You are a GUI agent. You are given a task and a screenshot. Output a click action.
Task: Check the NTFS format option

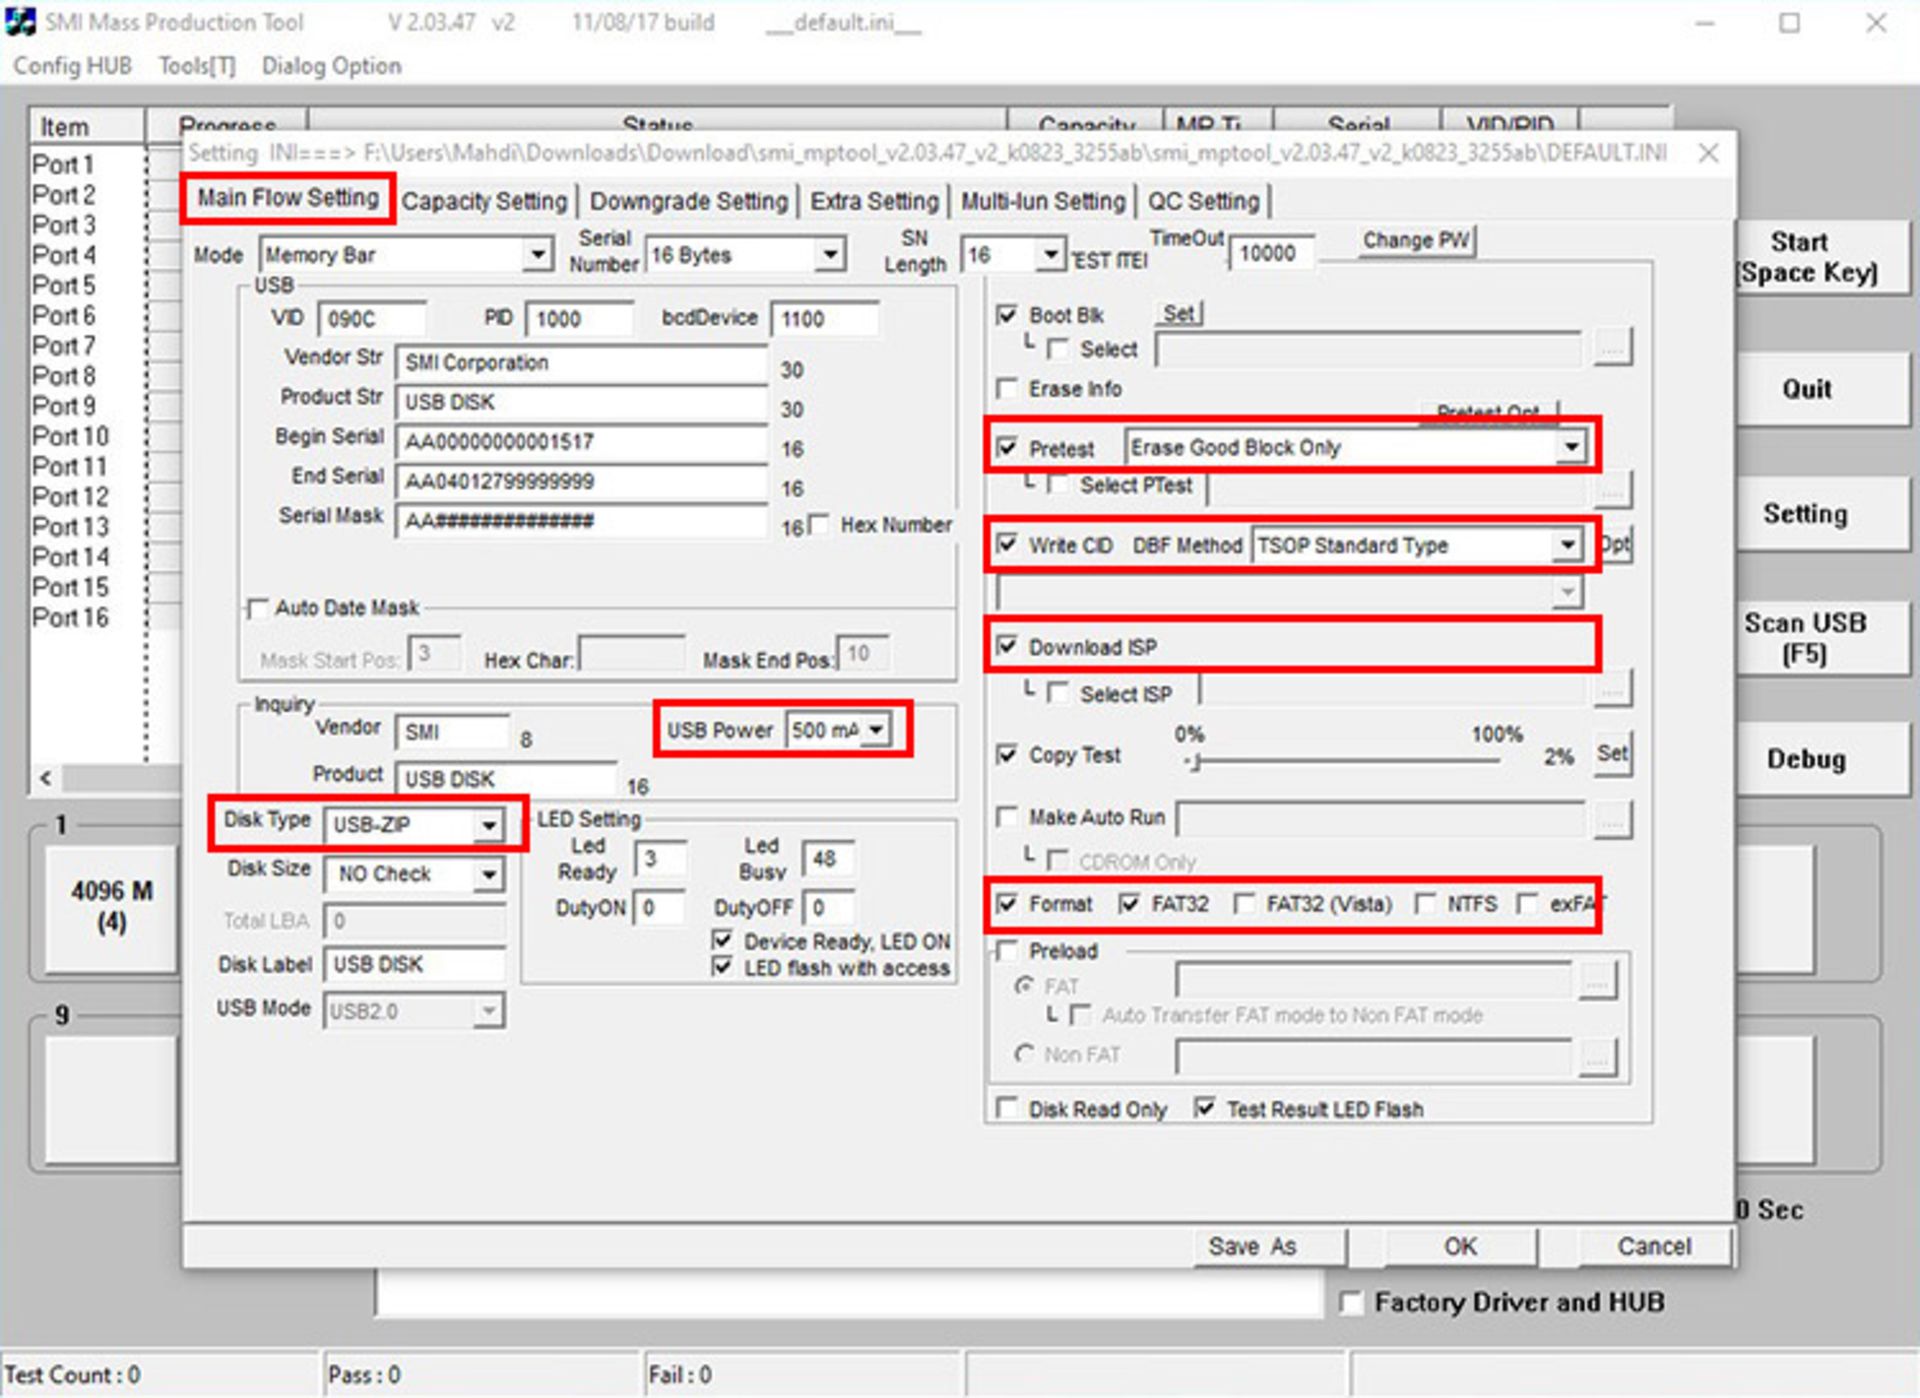click(1426, 904)
